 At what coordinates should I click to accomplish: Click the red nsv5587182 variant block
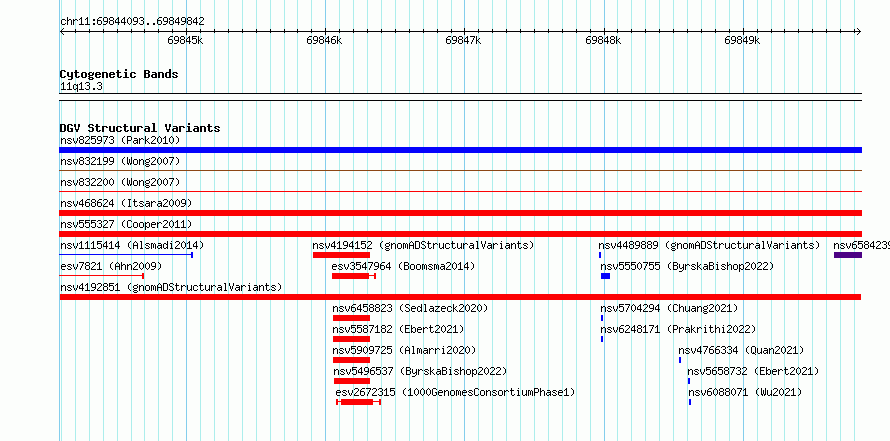pos(351,339)
